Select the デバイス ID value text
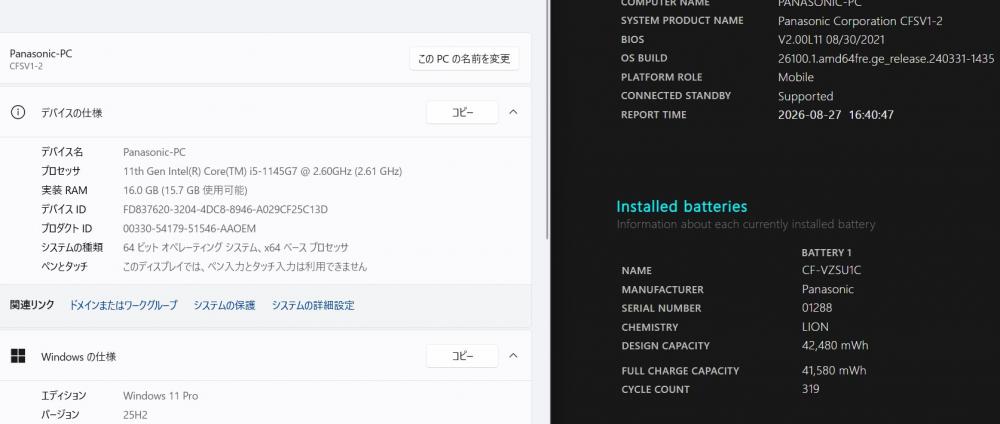Viewport: 1000px width, 424px height. point(225,209)
